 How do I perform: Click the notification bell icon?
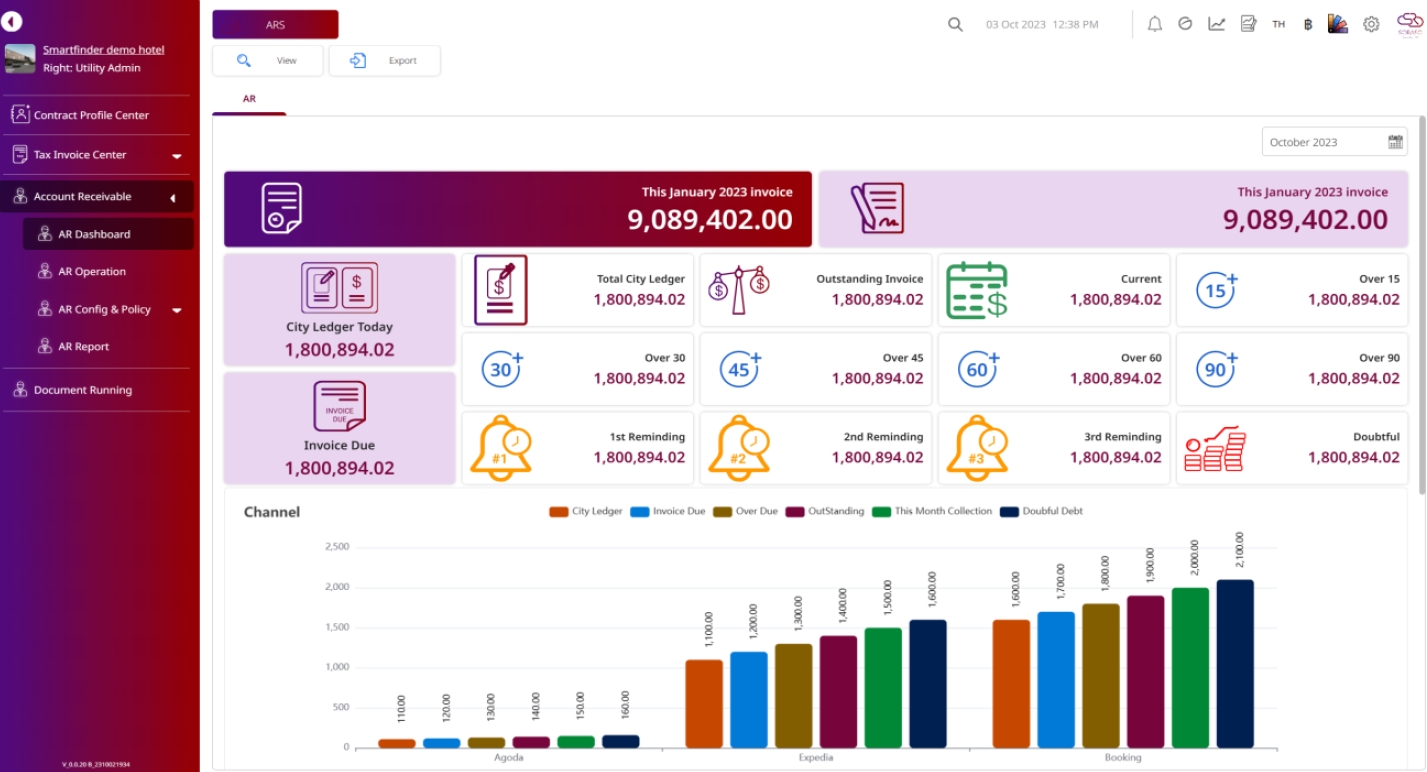[1155, 24]
